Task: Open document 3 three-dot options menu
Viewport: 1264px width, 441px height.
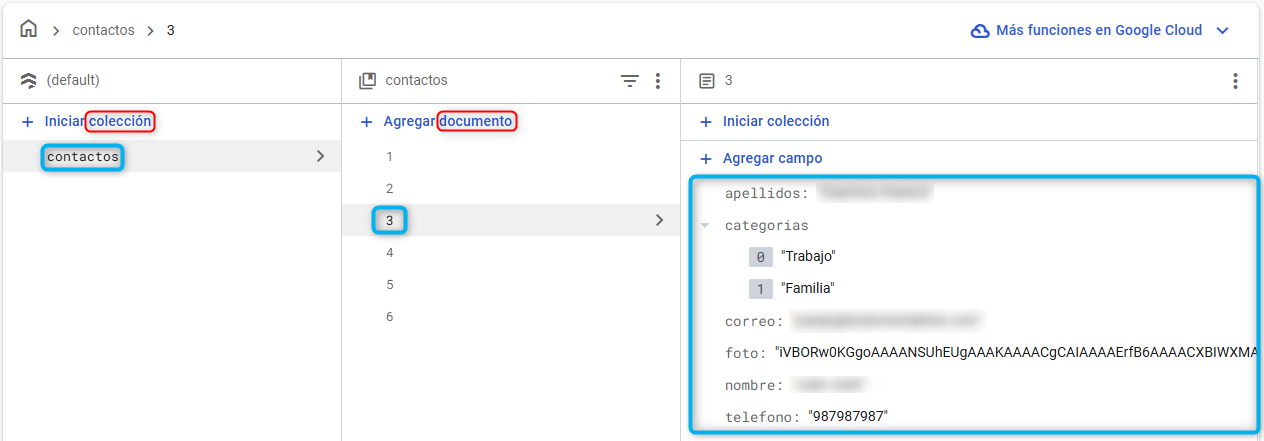Action: pyautogui.click(x=1235, y=81)
